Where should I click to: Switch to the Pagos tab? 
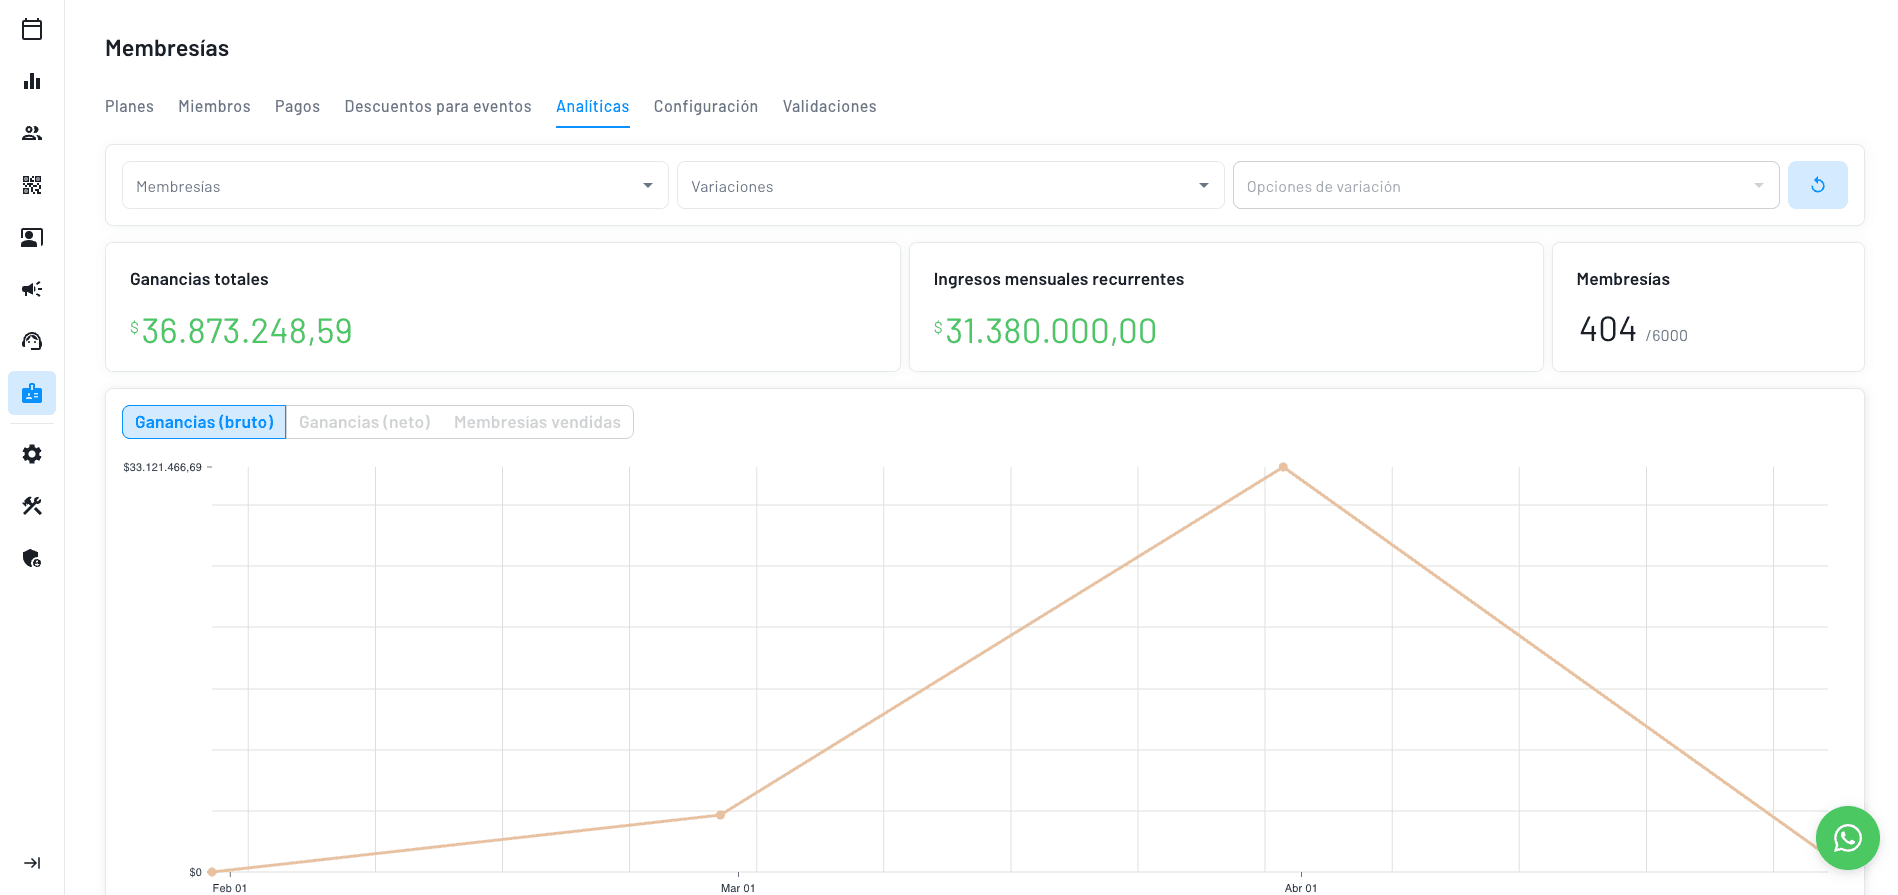click(297, 106)
